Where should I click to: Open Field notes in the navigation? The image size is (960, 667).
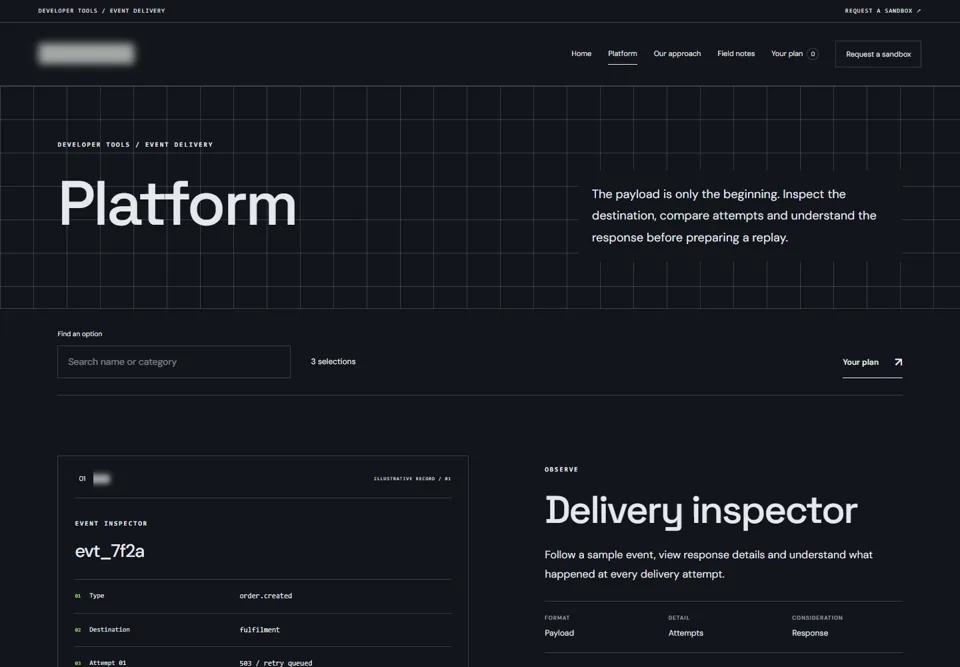pyautogui.click(x=736, y=54)
